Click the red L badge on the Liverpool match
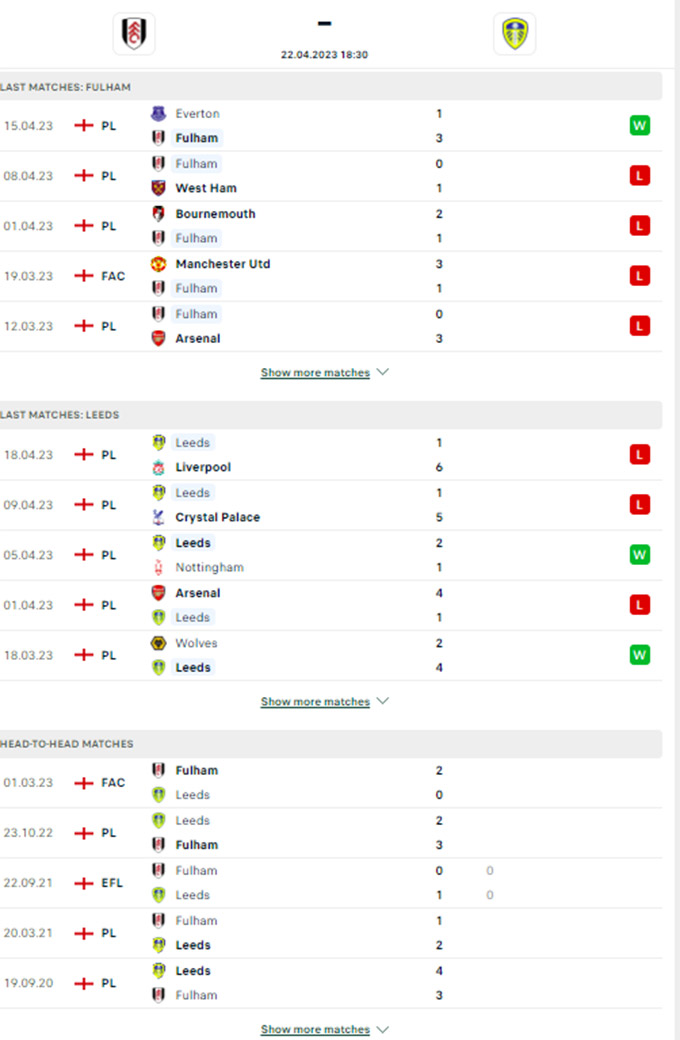 pyautogui.click(x=640, y=454)
